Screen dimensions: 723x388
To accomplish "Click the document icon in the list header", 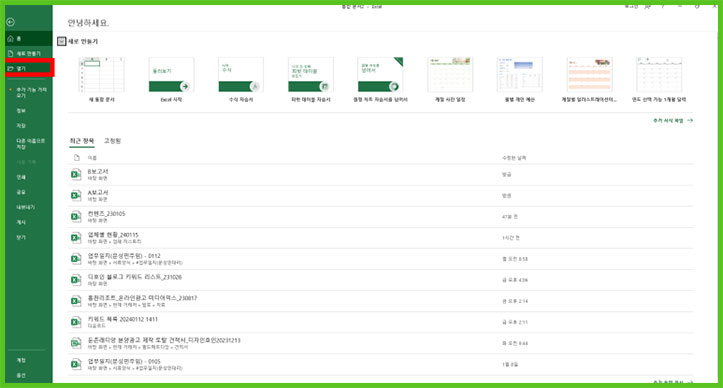I will point(77,158).
